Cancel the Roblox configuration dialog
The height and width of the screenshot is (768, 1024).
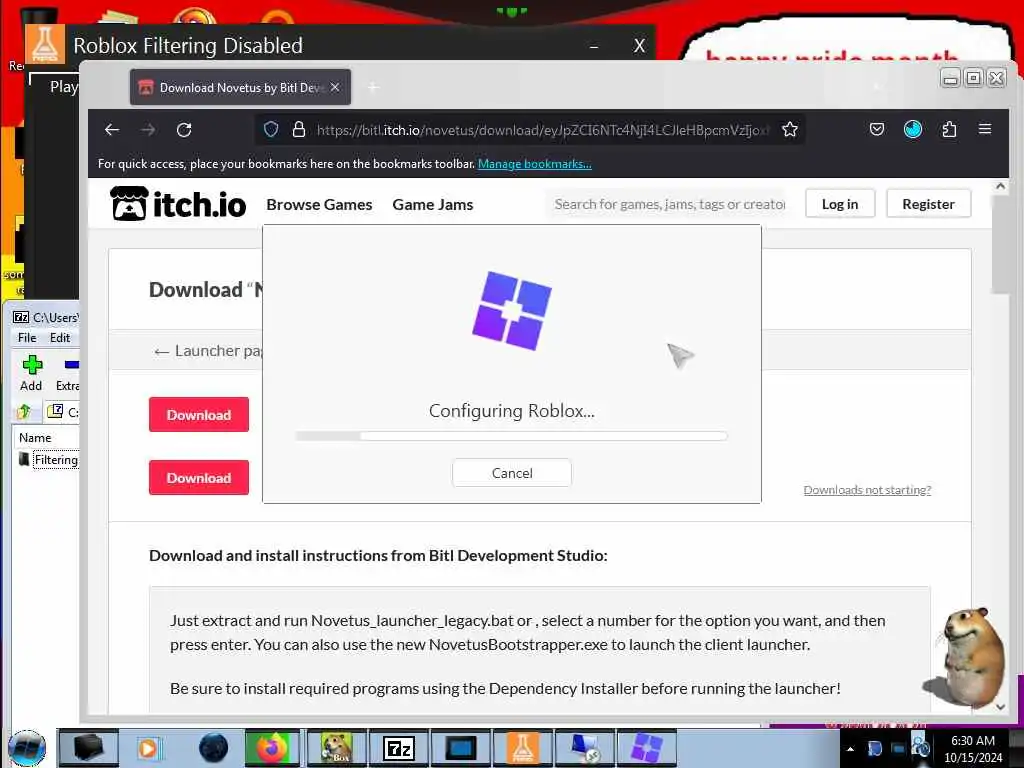(x=512, y=473)
